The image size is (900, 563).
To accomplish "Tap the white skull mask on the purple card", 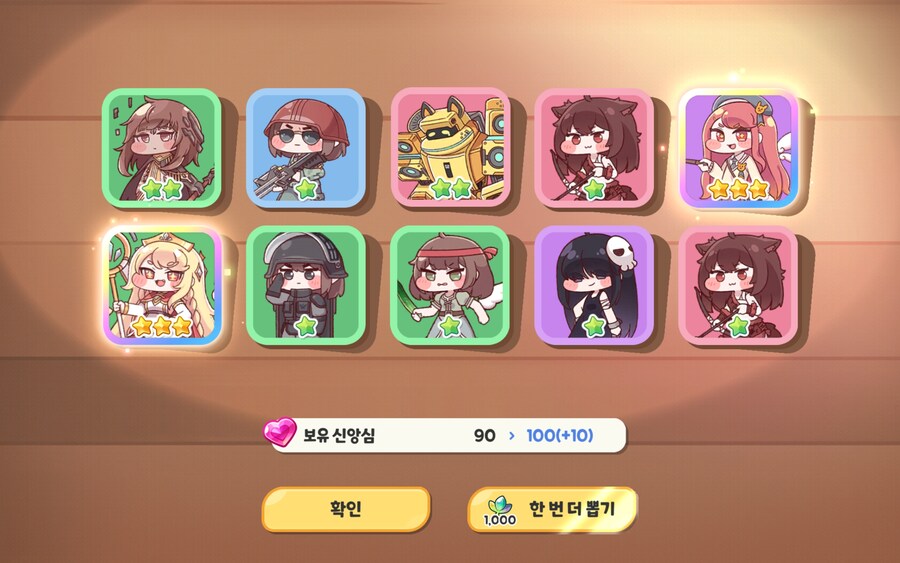I will pyautogui.click(x=621, y=253).
